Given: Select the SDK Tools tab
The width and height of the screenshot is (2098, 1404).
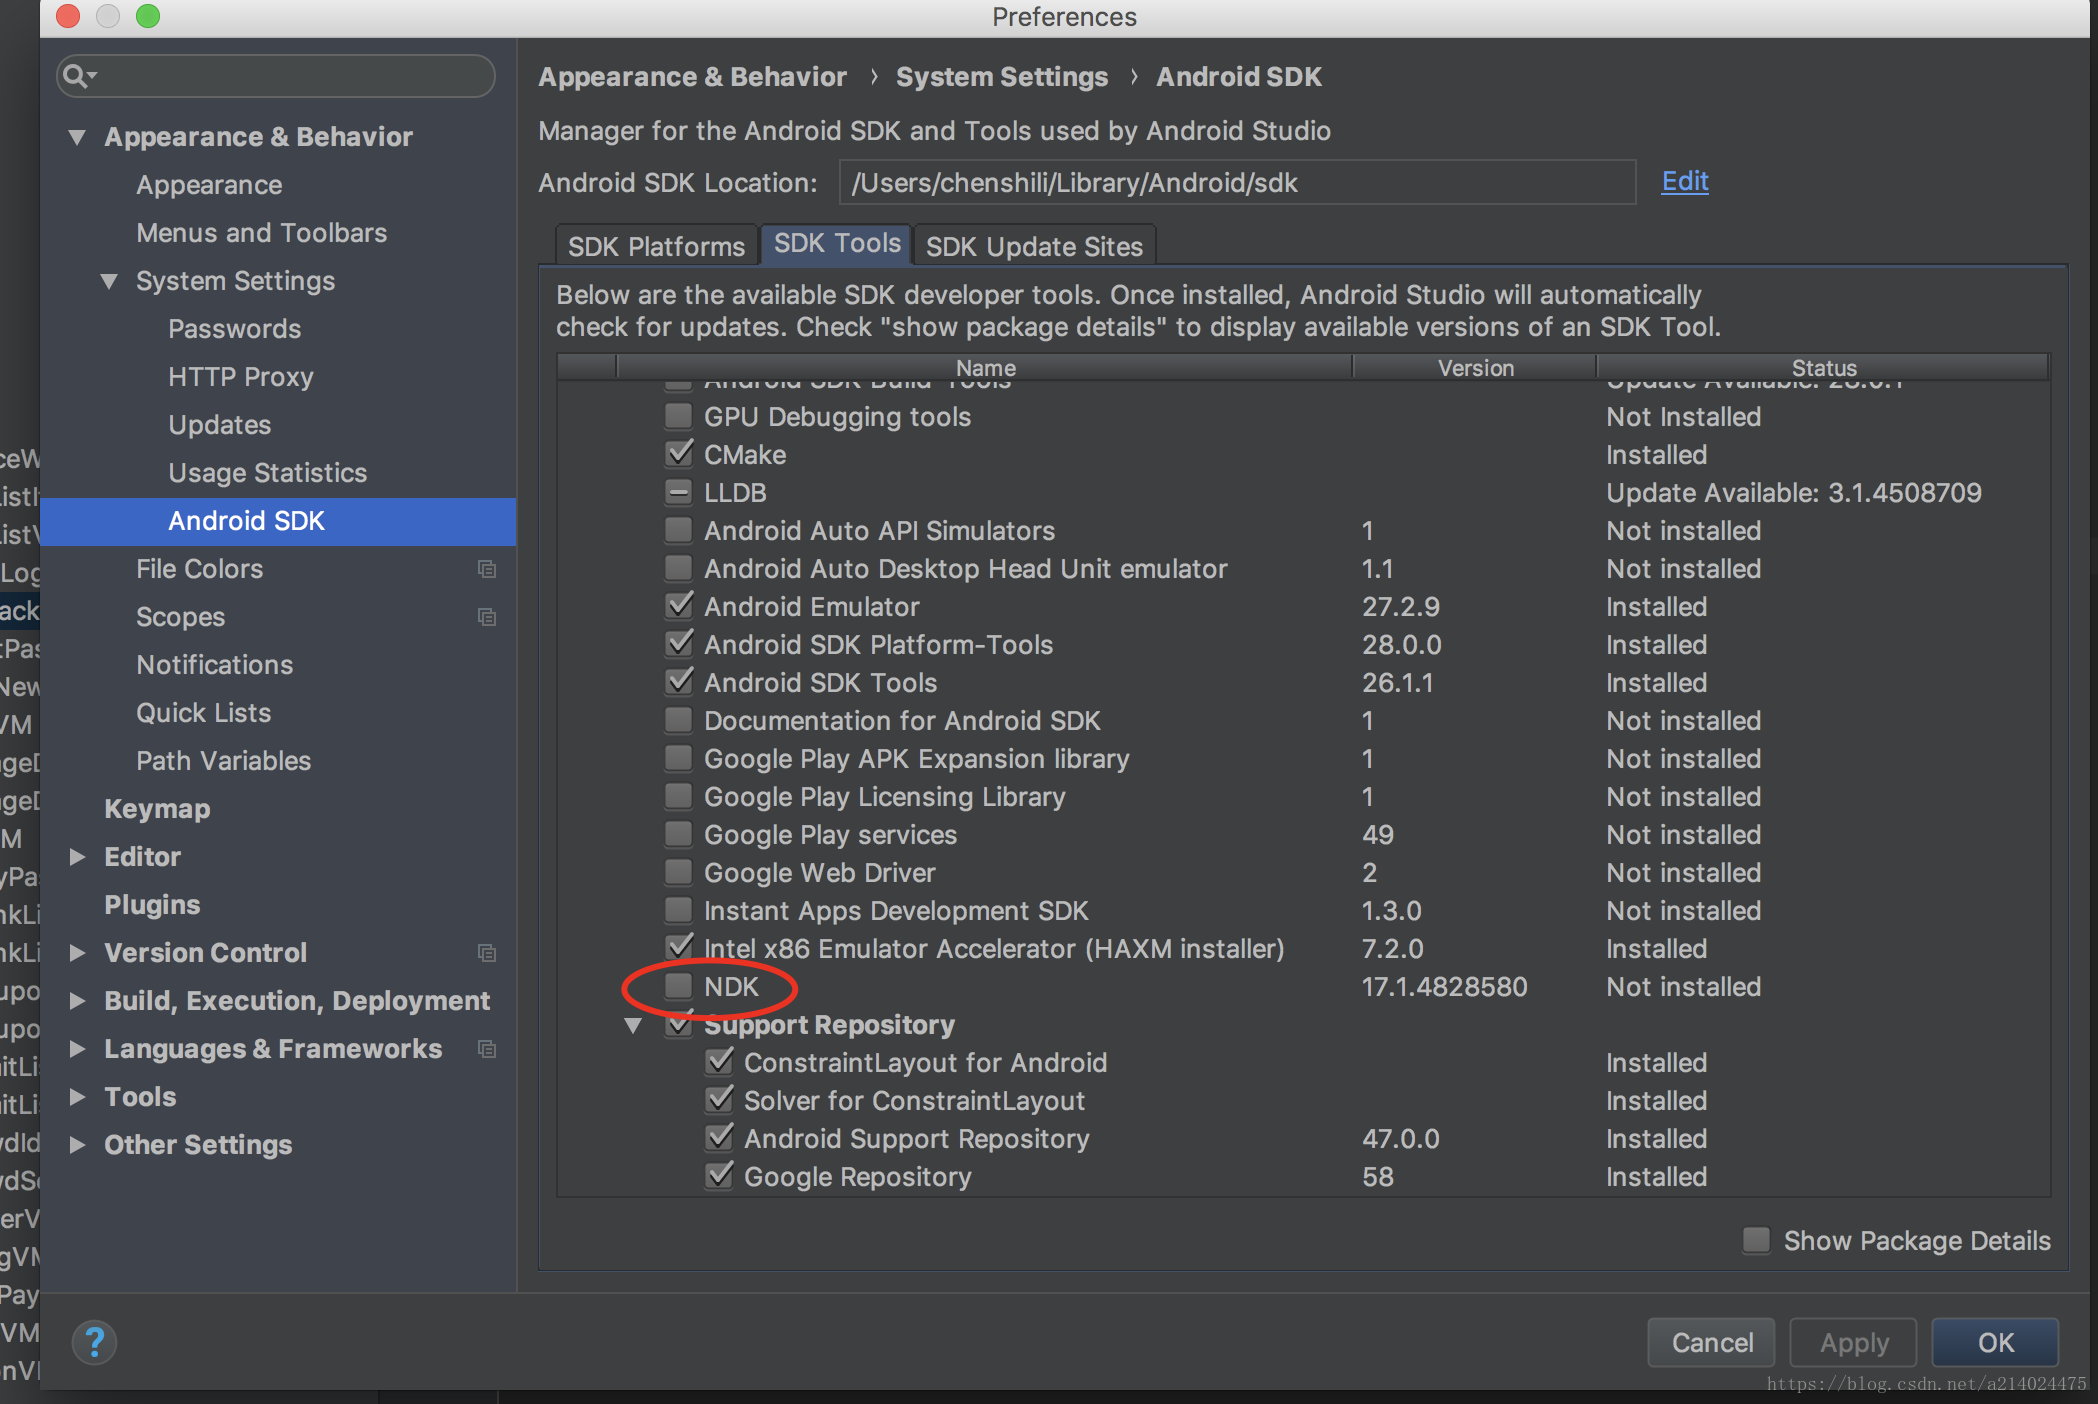Looking at the screenshot, I should click(x=837, y=244).
